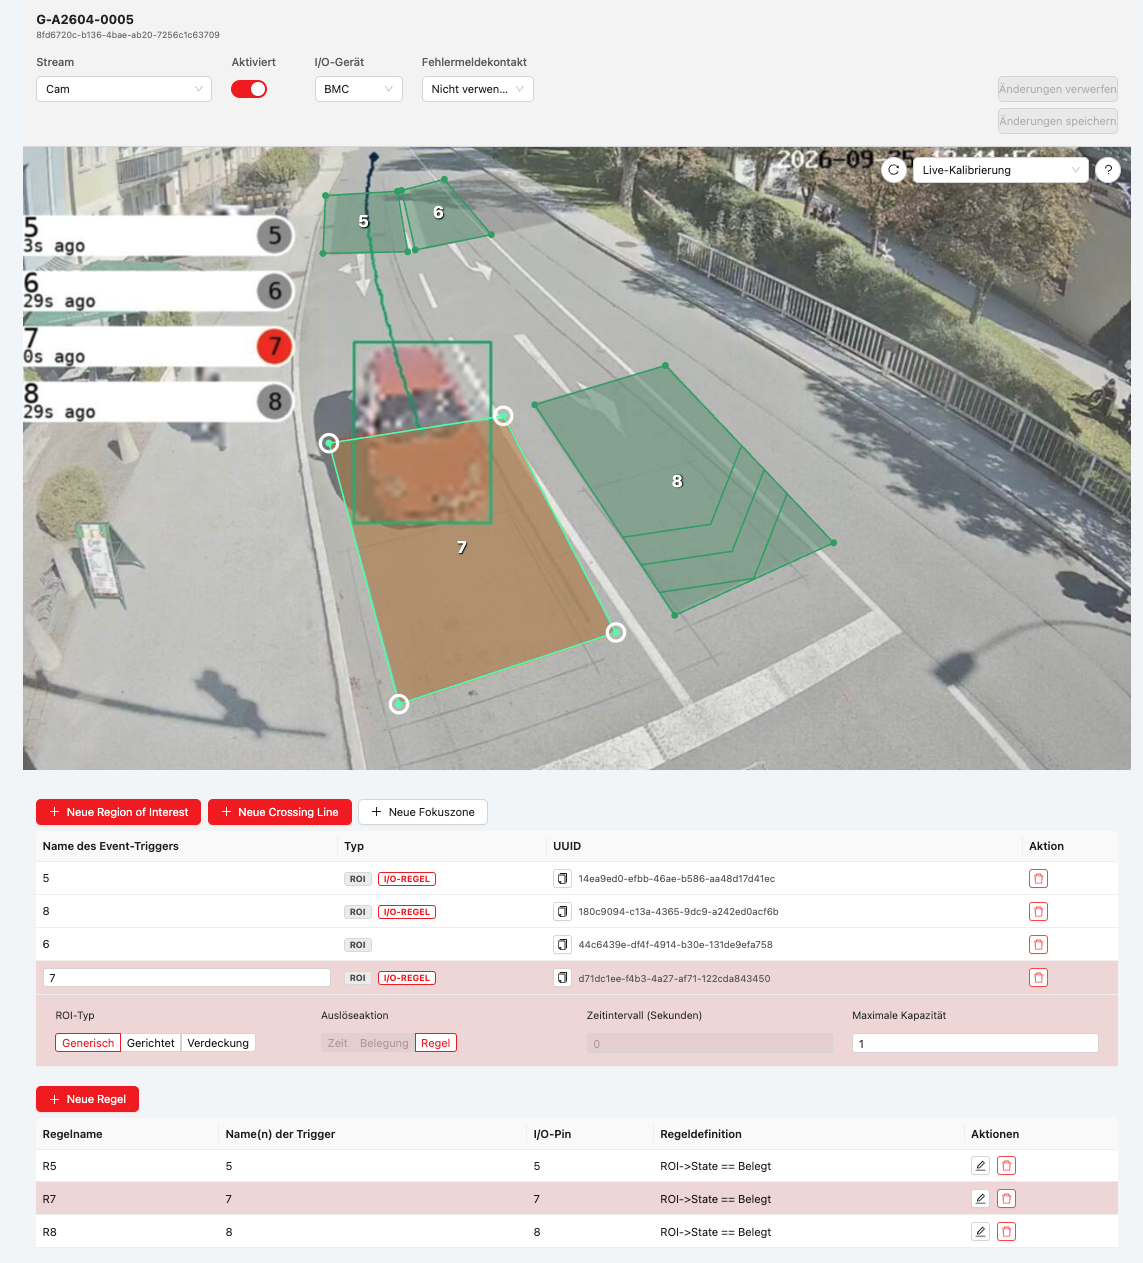Click the I/O-REGEL tag in row 8
The image size is (1143, 1263).
(407, 912)
